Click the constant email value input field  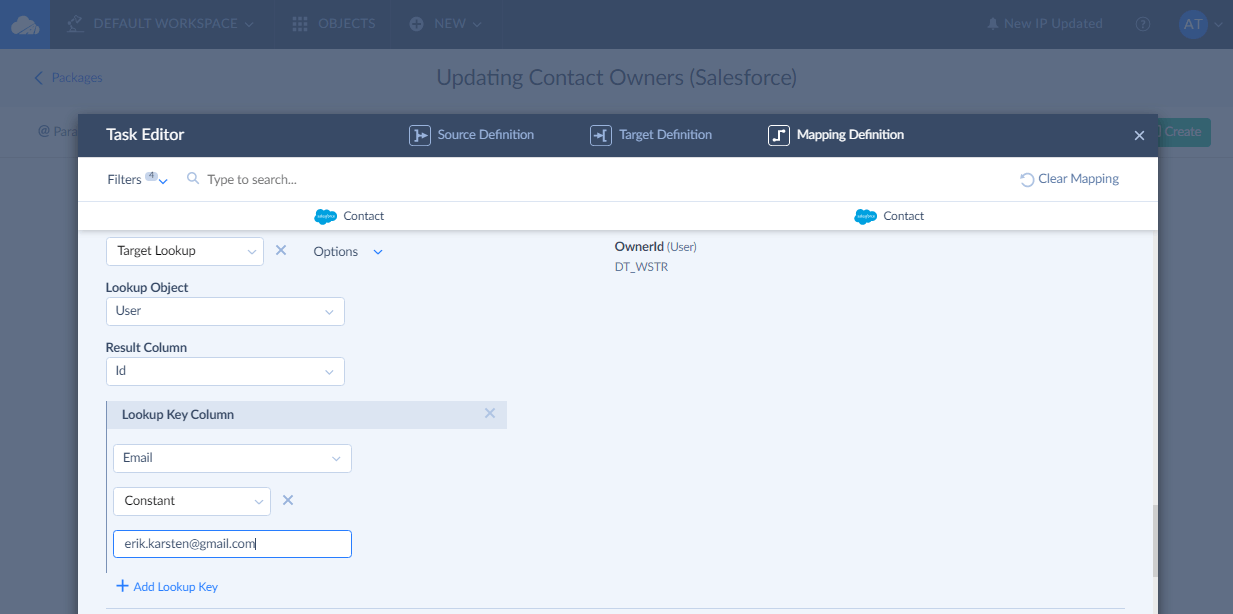[x=232, y=544]
